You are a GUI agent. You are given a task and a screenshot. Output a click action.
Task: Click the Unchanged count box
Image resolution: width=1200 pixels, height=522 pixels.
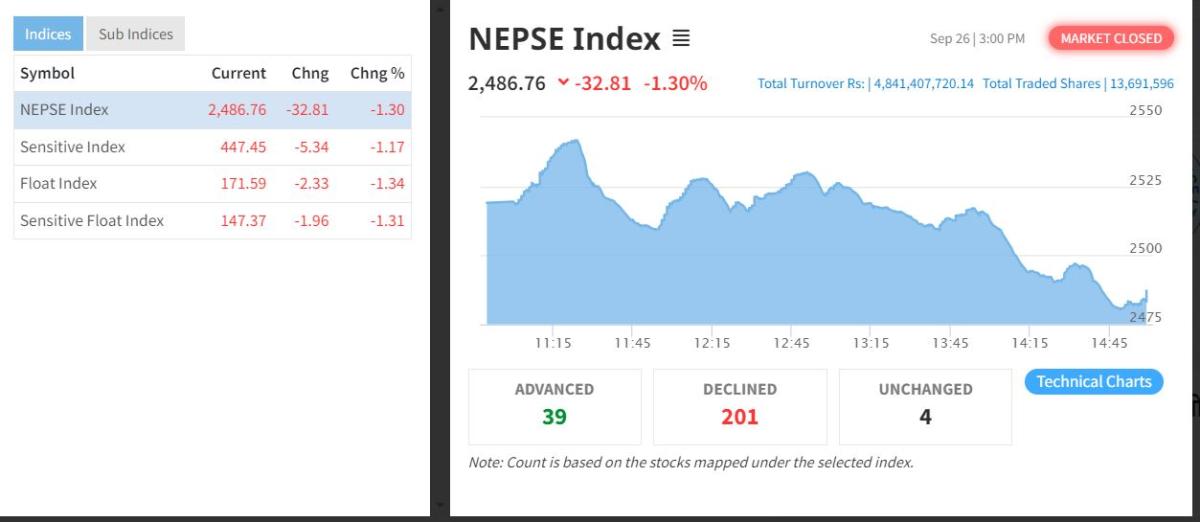coord(925,405)
